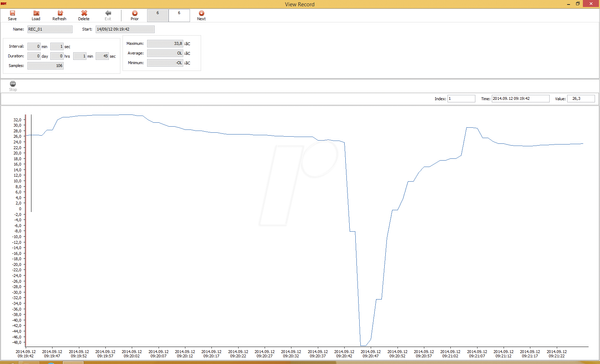Click the Samples count field
The height and width of the screenshot is (364, 600).
coord(45,66)
